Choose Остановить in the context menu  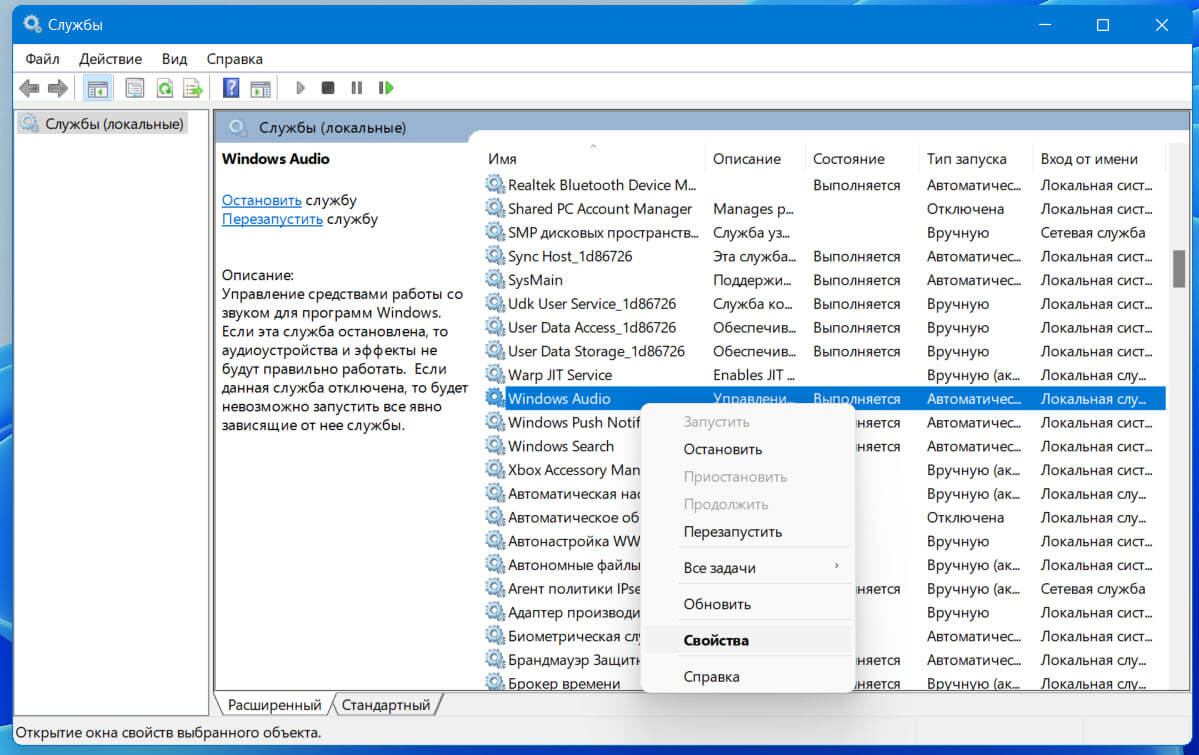tap(747, 449)
